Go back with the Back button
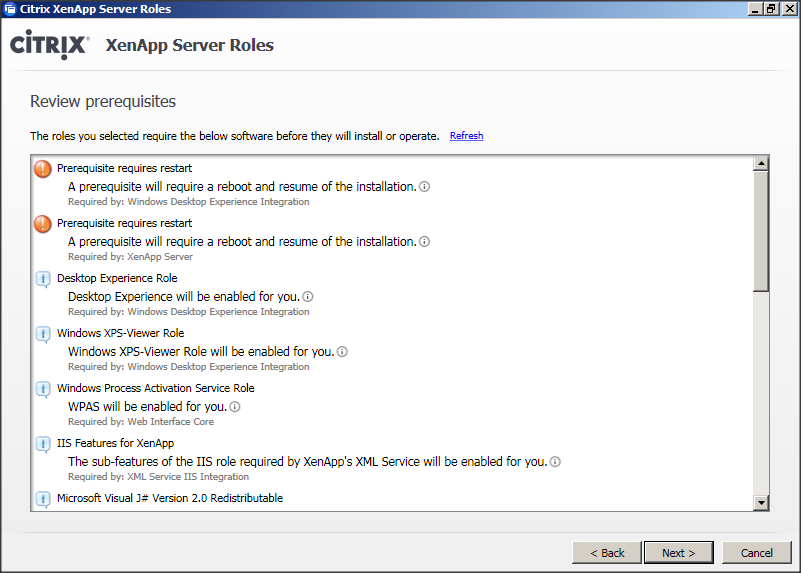The height and width of the screenshot is (573, 801). click(x=606, y=553)
